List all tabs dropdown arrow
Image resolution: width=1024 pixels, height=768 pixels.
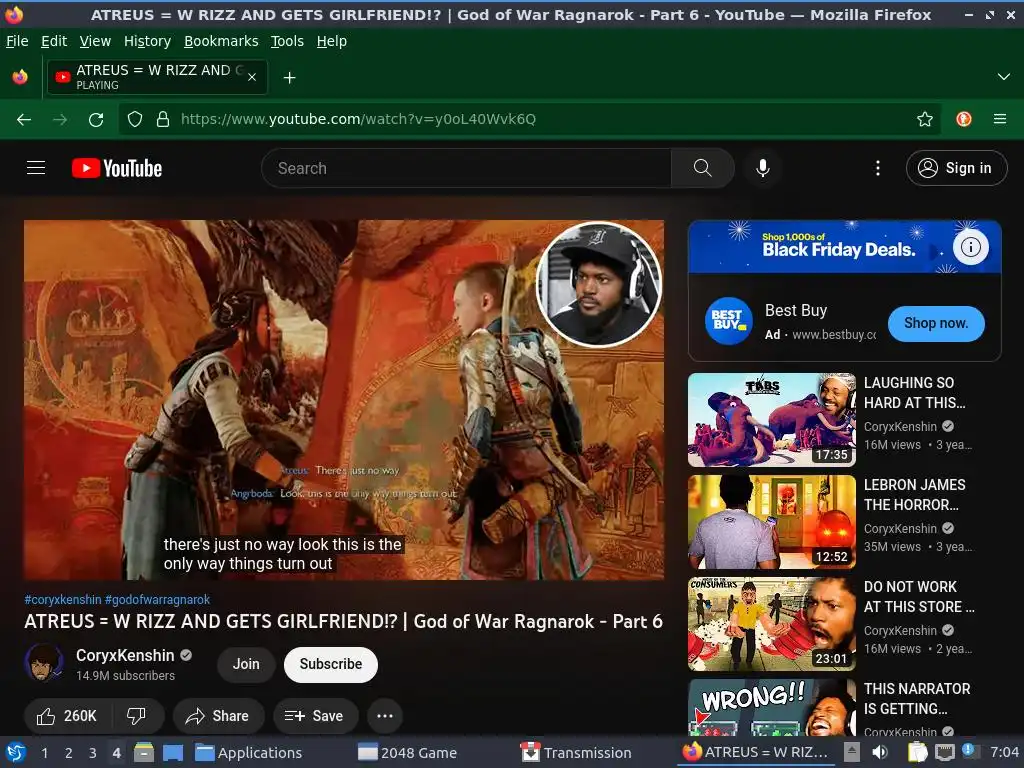tap(1004, 77)
